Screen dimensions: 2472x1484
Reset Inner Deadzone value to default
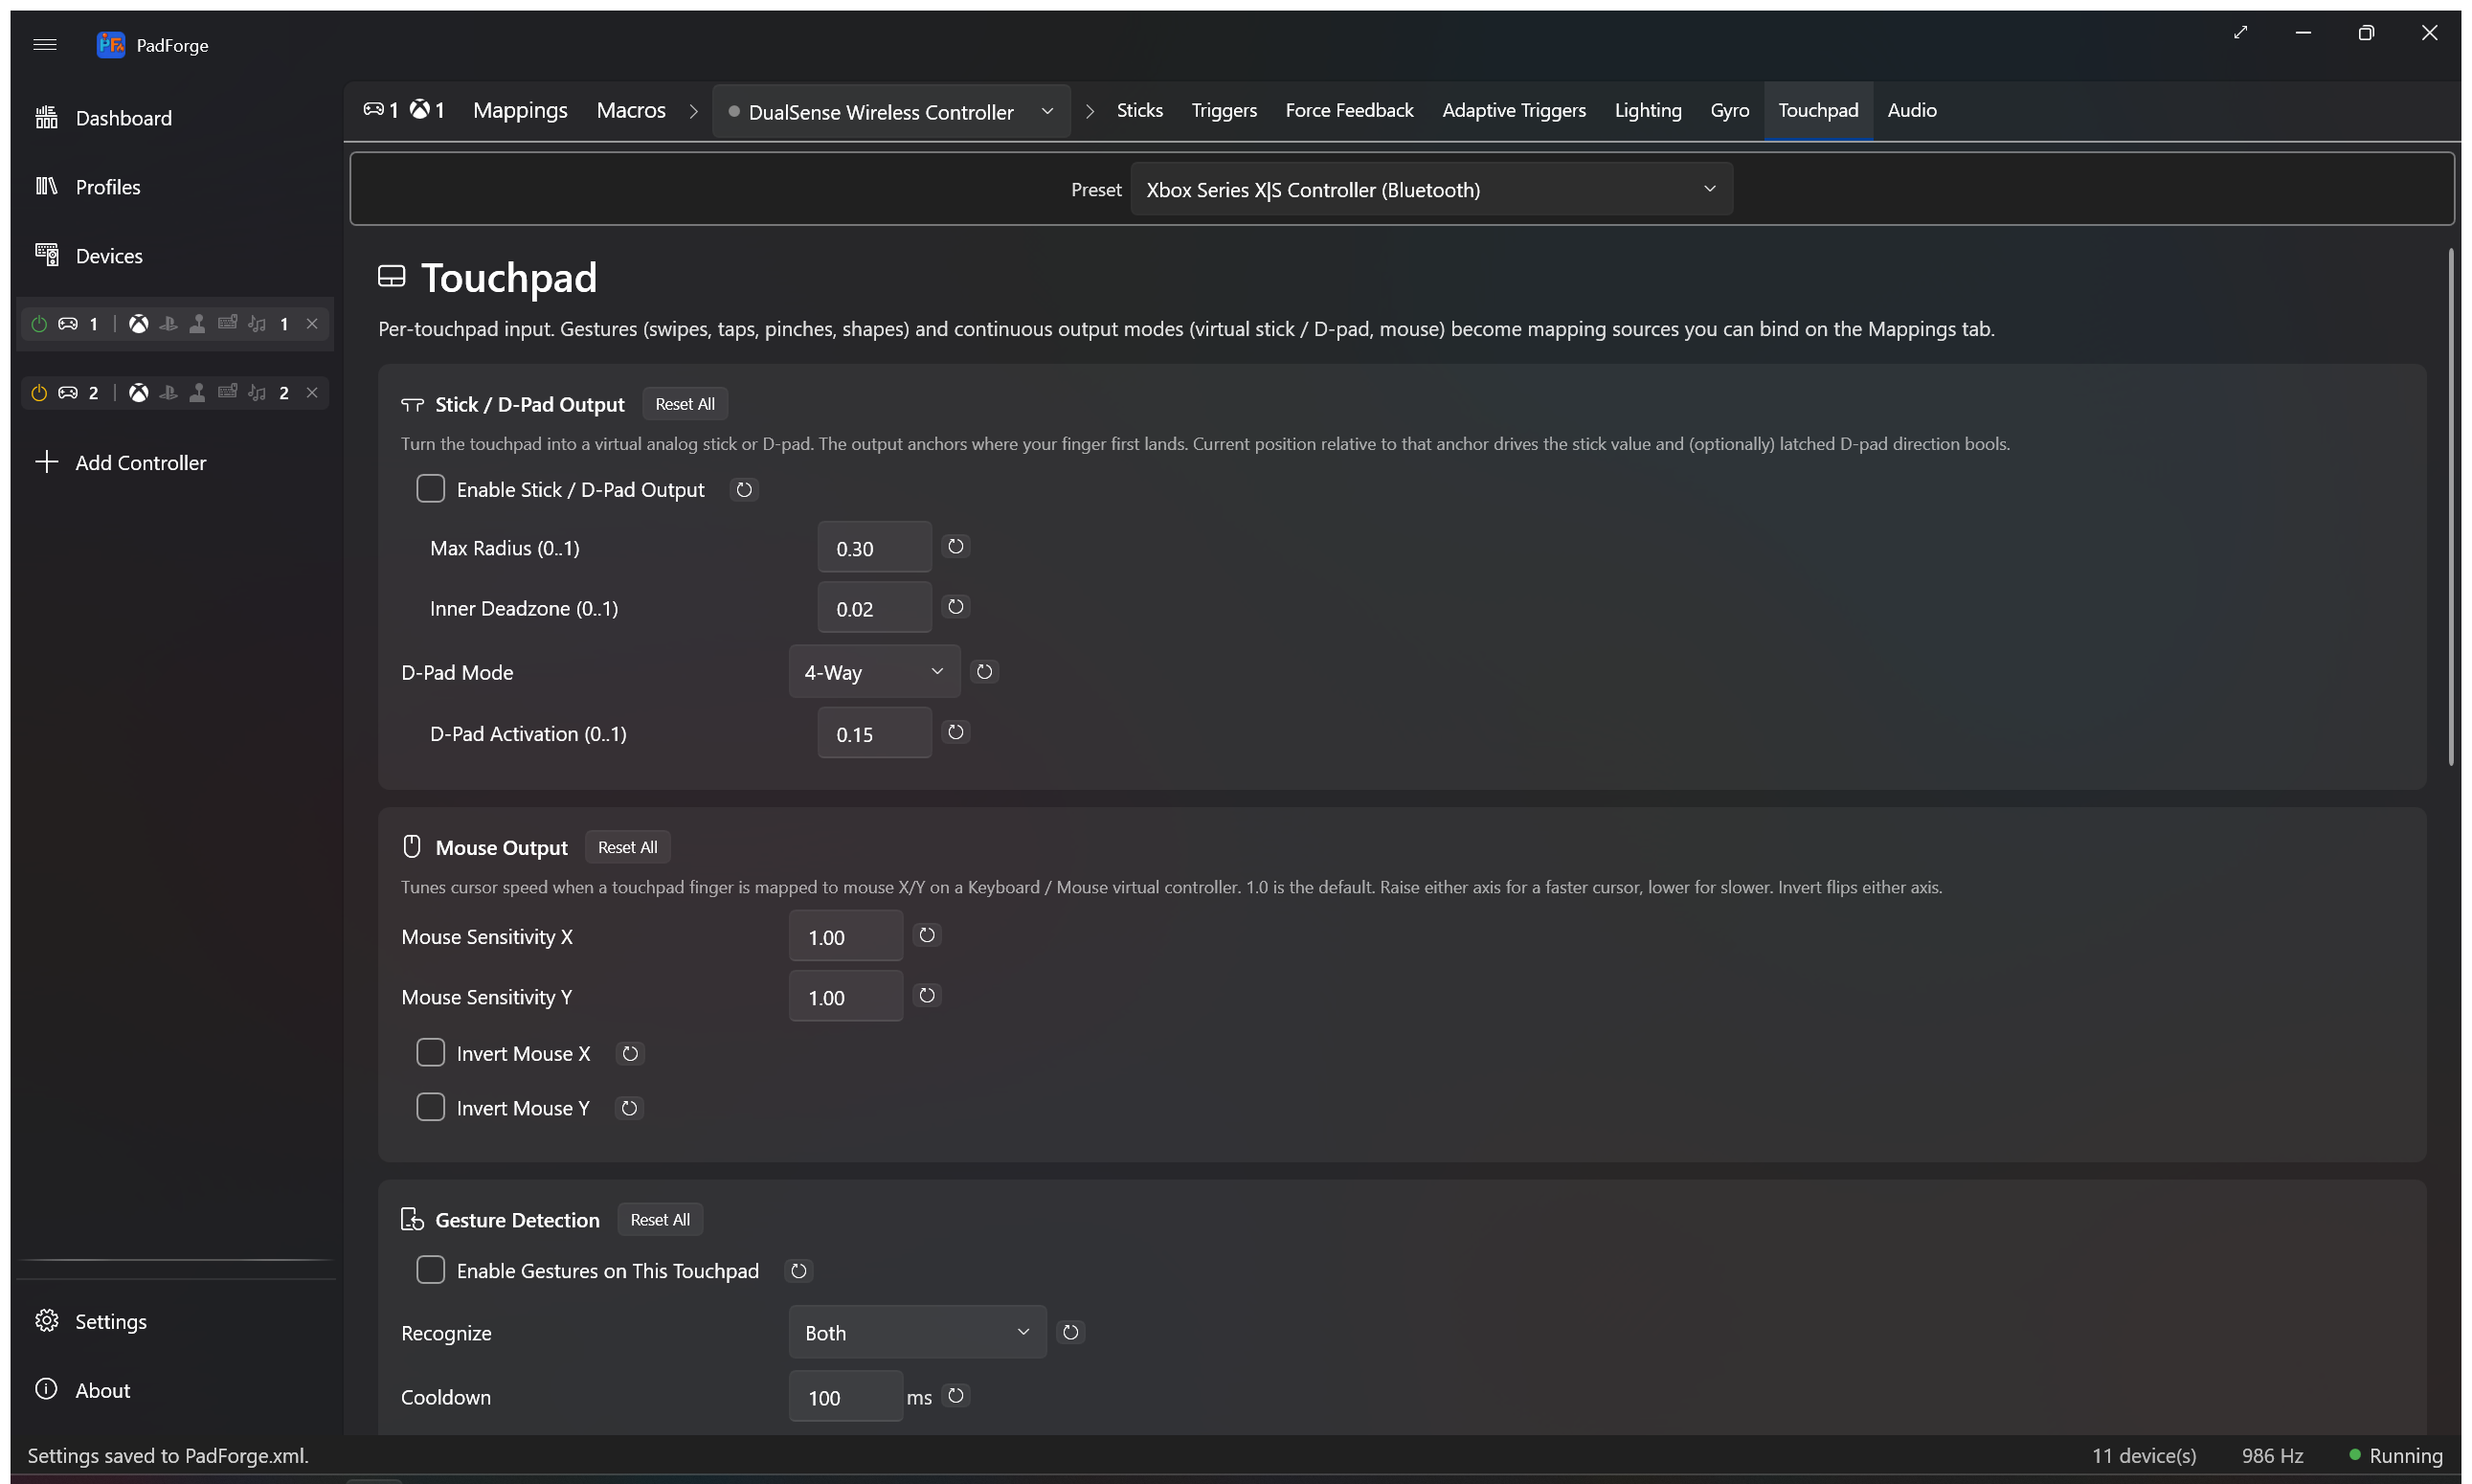[x=956, y=607]
